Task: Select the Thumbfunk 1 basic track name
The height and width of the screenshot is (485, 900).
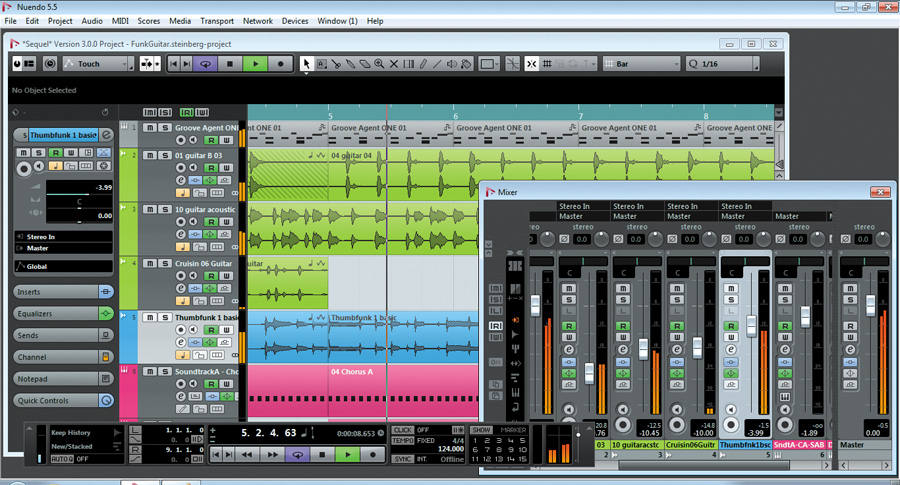Action: click(207, 317)
